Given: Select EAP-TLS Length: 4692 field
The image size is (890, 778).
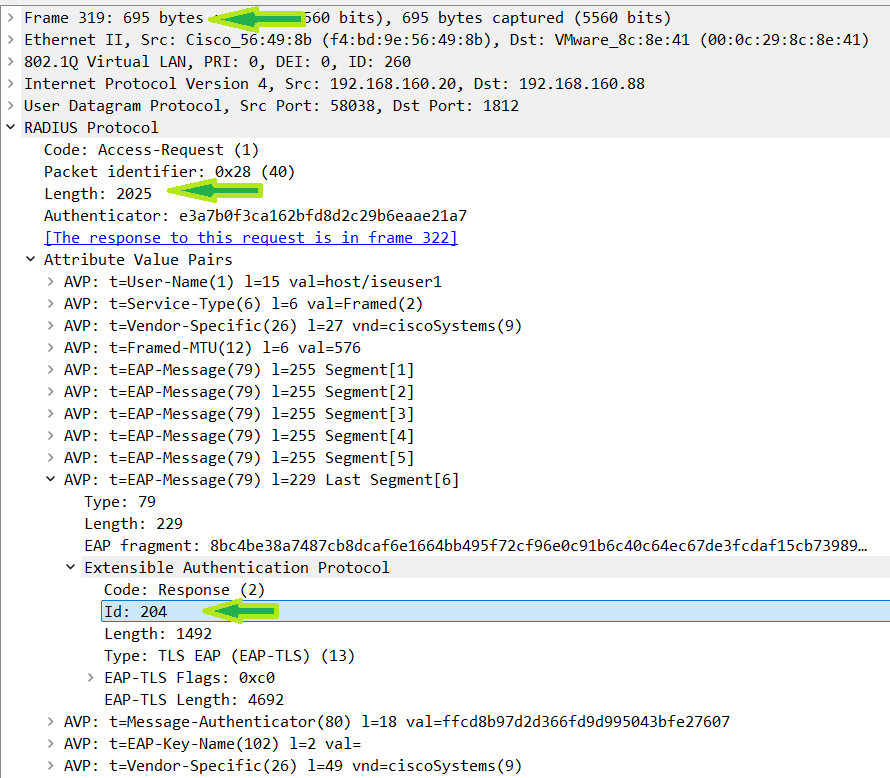Looking at the screenshot, I should coord(194,700).
